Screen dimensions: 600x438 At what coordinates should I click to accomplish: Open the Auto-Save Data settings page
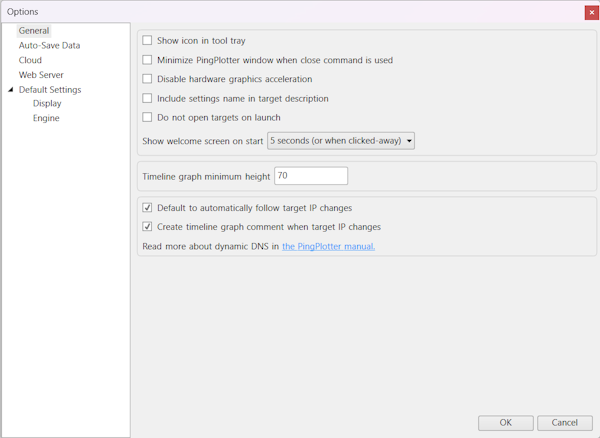point(49,45)
